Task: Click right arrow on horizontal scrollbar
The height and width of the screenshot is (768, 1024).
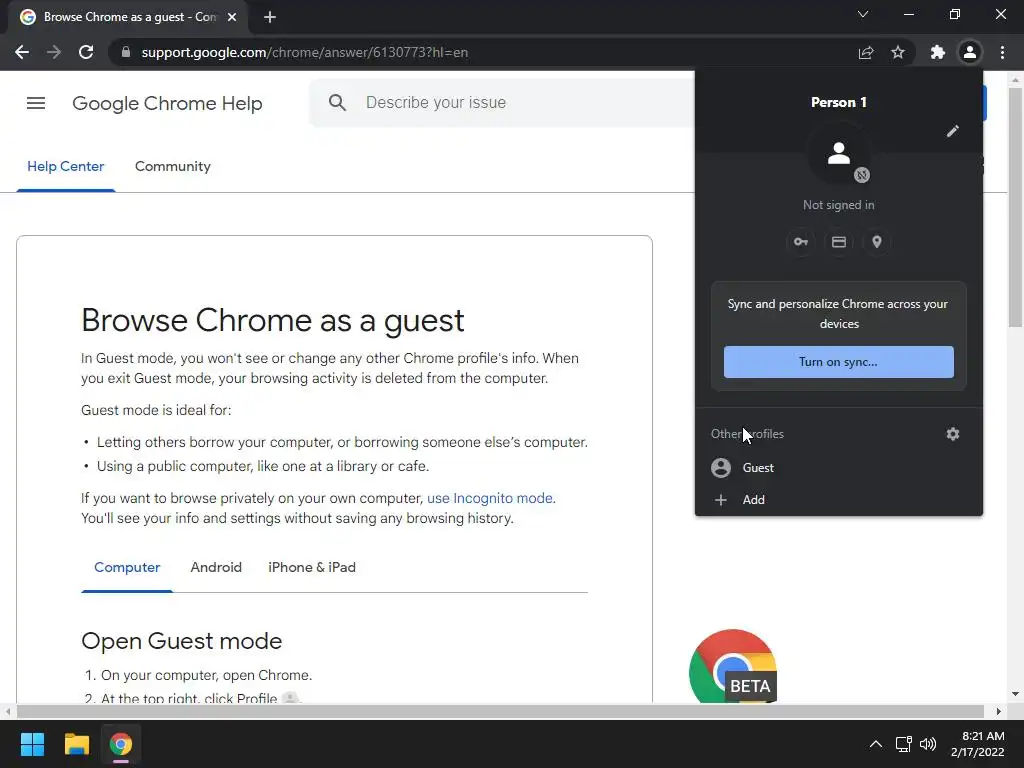Action: click(x=999, y=711)
